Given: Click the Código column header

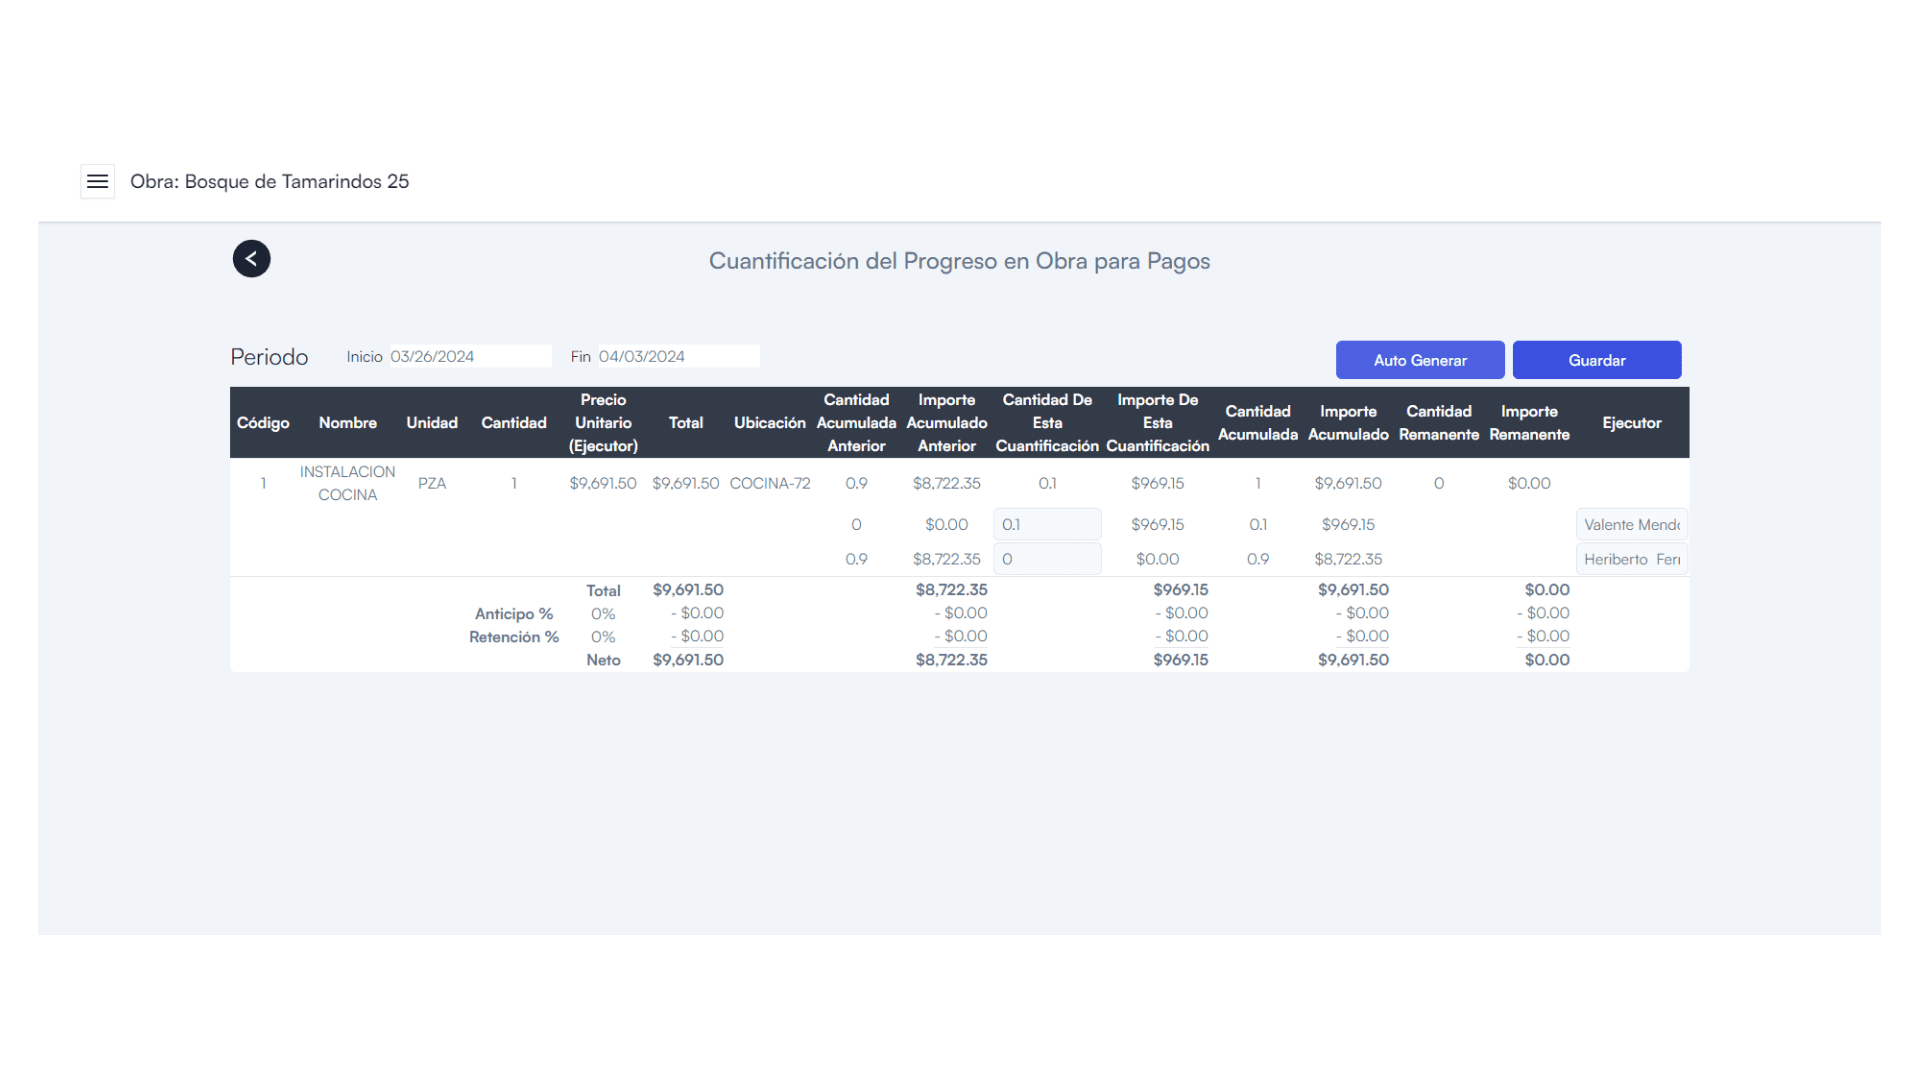Looking at the screenshot, I should (263, 423).
